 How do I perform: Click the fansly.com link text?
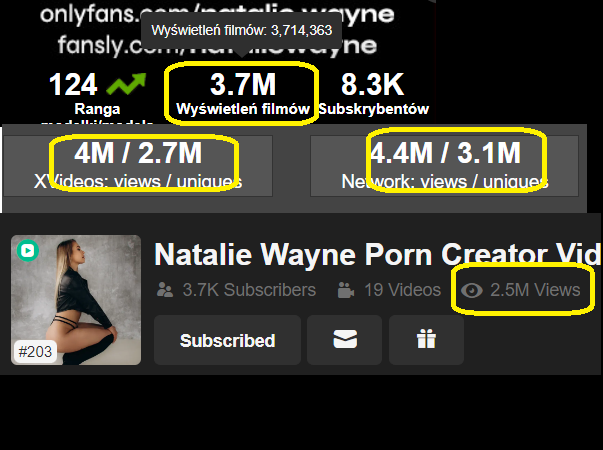tap(217, 45)
